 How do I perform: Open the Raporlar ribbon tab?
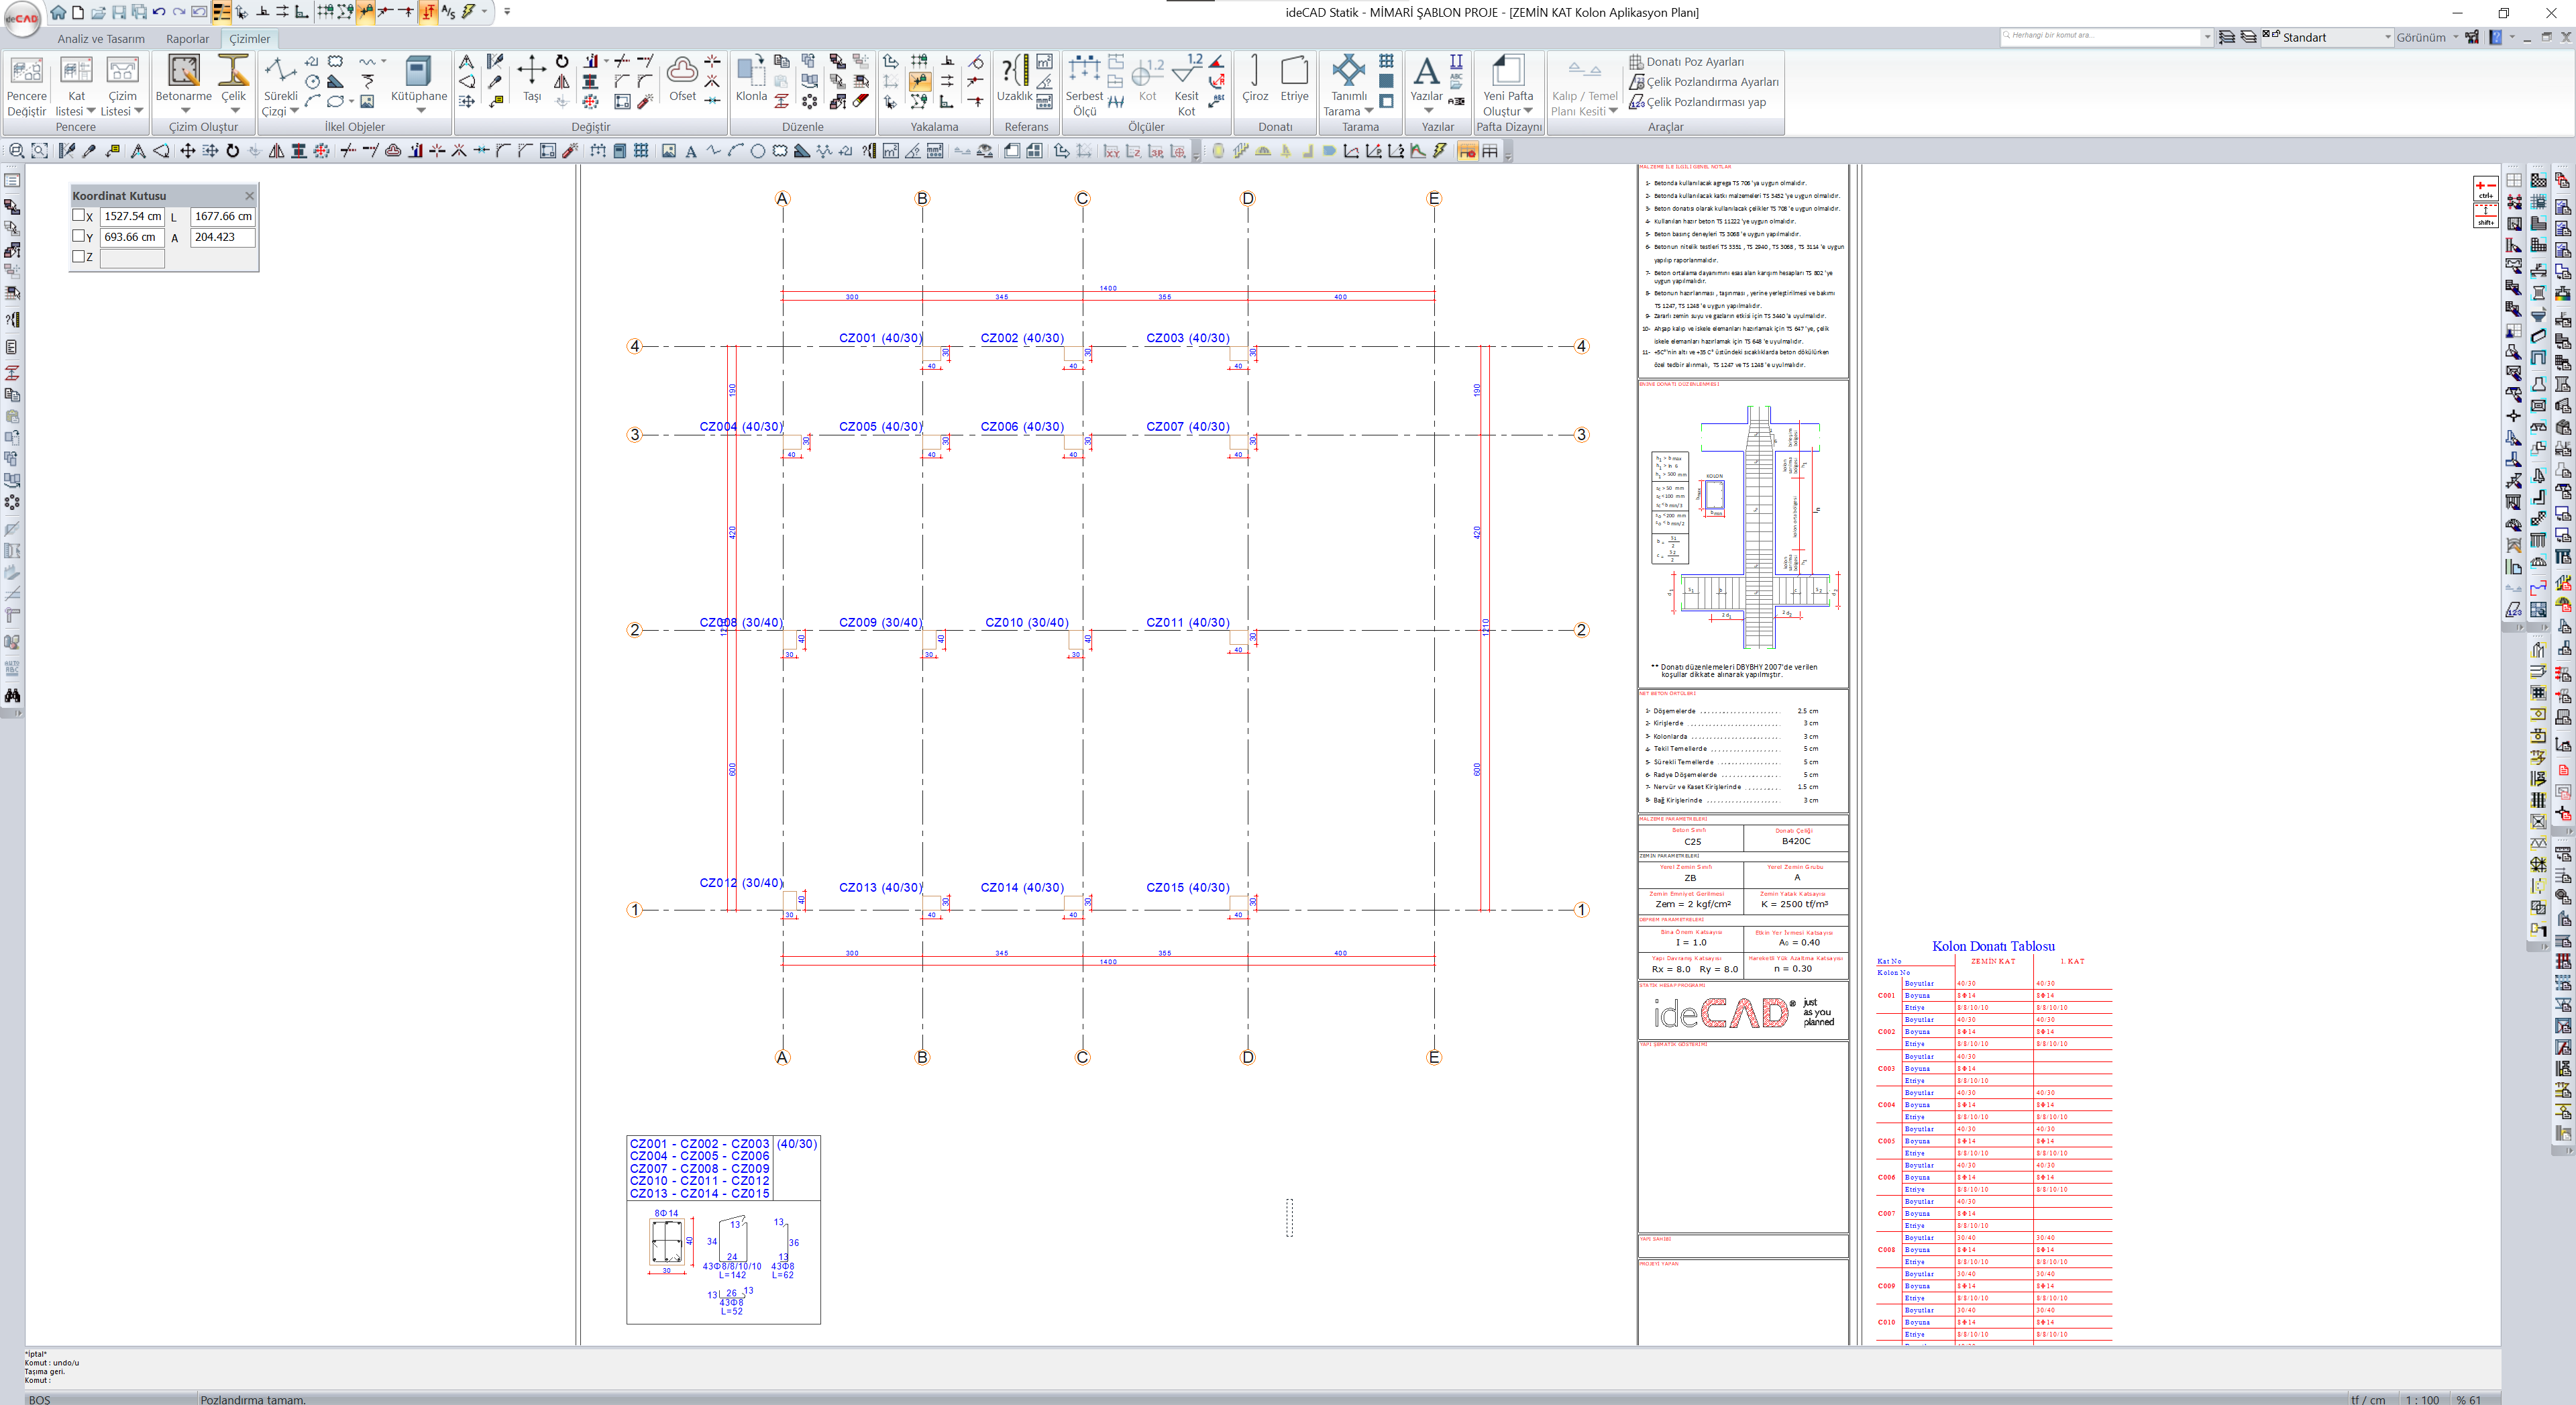[187, 39]
